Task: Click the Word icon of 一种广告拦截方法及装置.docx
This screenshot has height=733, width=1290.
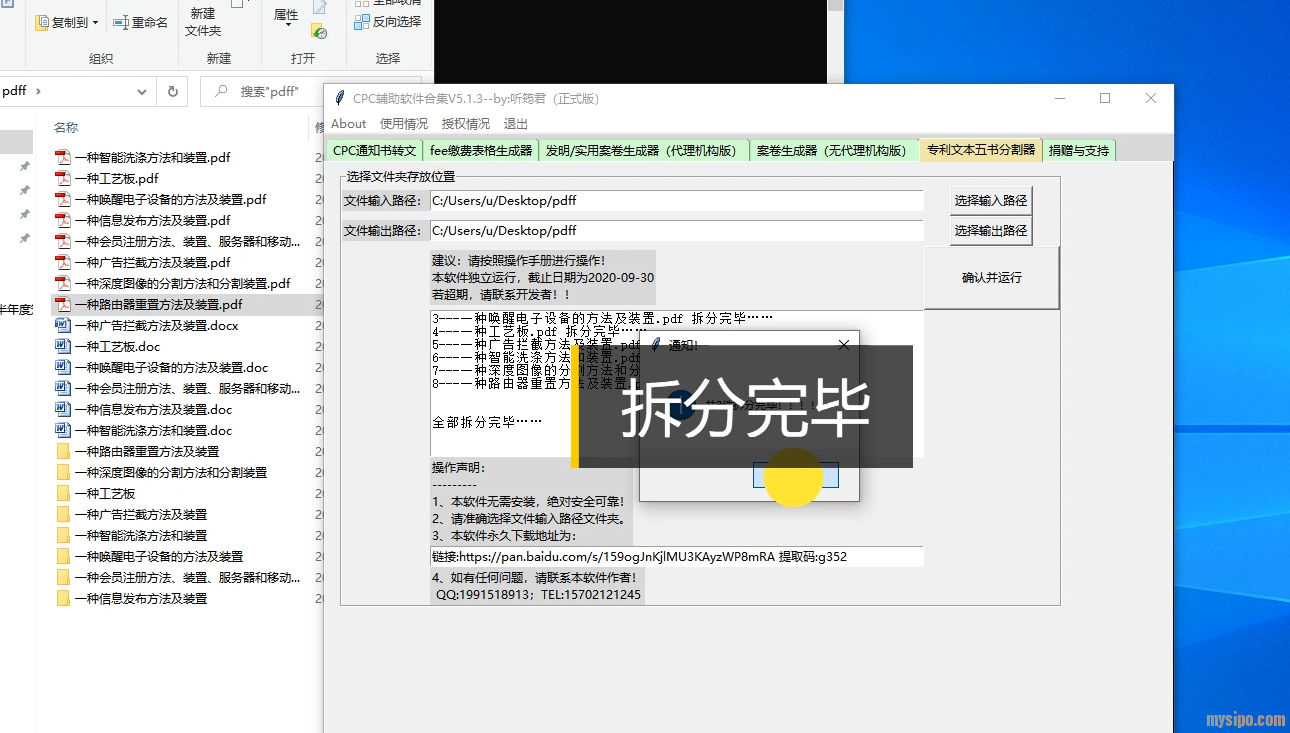Action: click(x=63, y=325)
